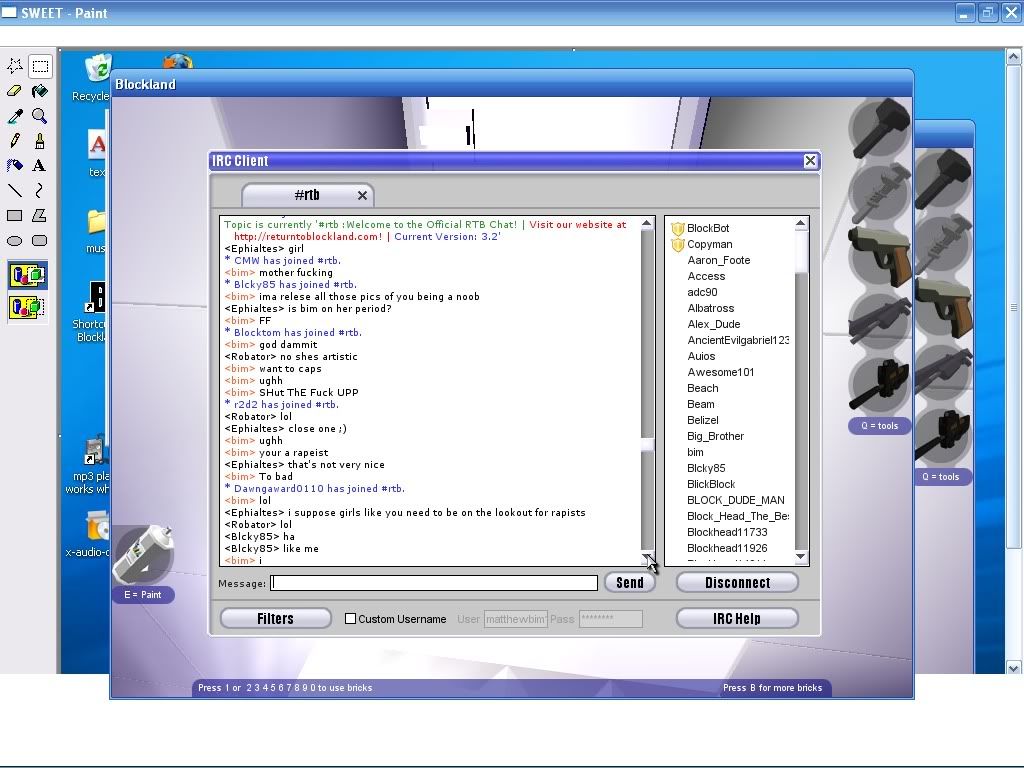
Task: Select the Rectangle shape tool
Action: [x=14, y=216]
